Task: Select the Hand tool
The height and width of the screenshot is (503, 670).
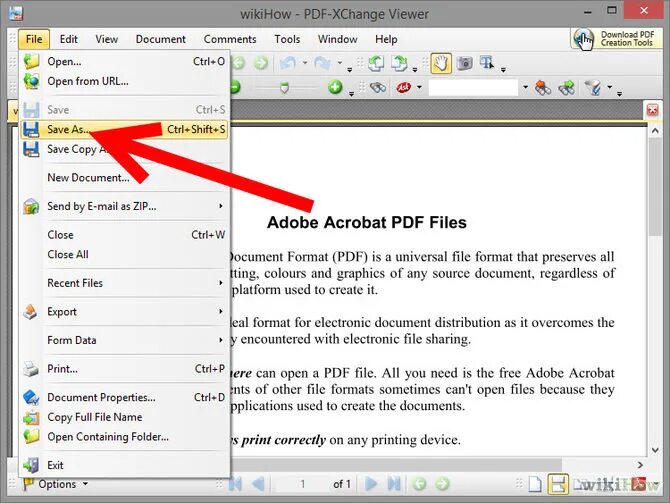Action: pos(441,64)
